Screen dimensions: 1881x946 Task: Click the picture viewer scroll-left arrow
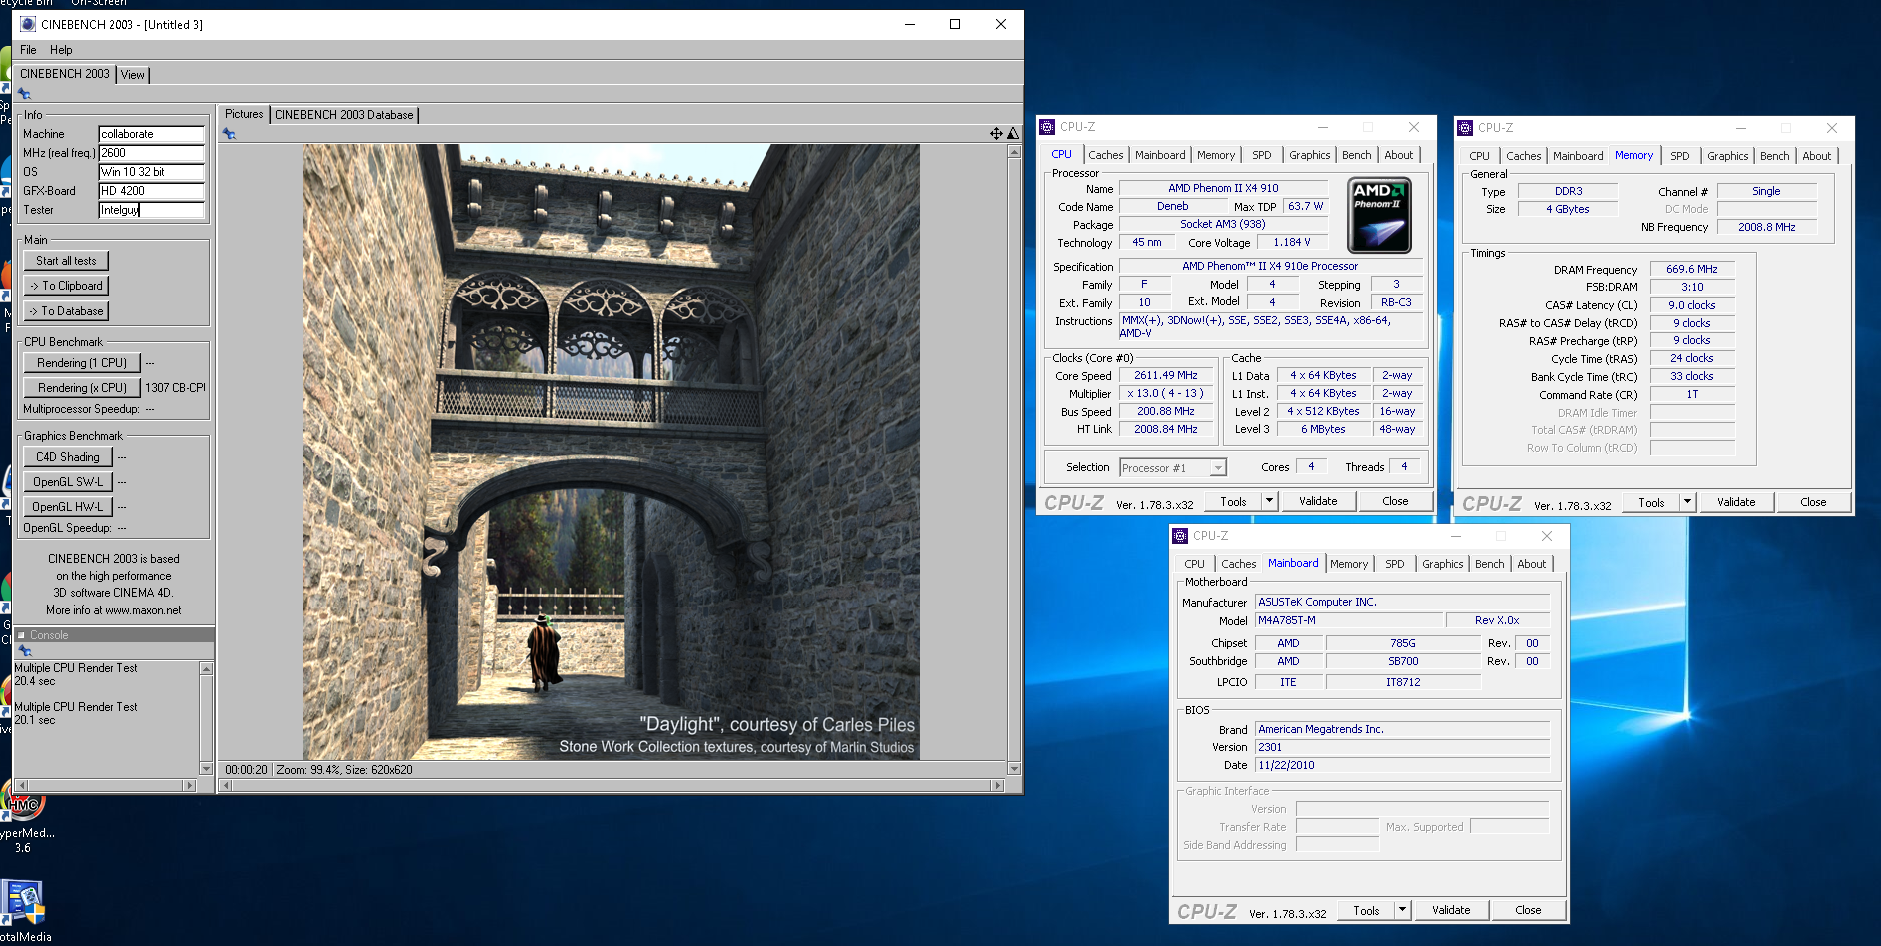point(225,786)
